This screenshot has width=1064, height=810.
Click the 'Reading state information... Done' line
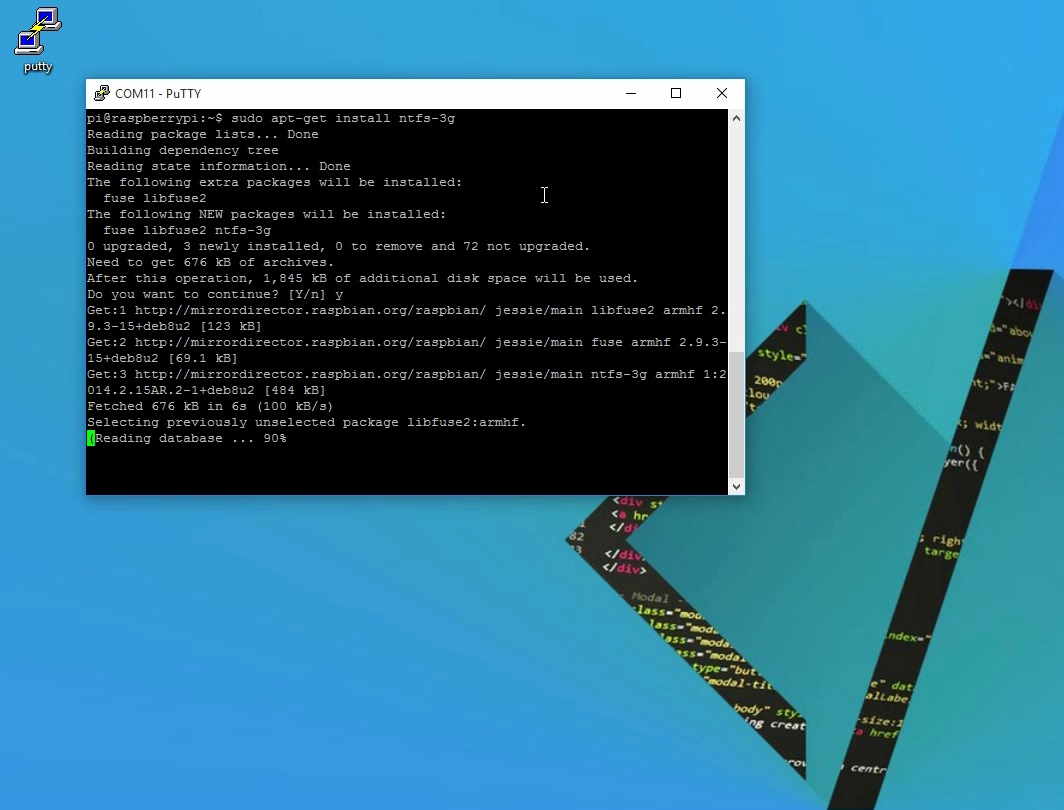[218, 166]
